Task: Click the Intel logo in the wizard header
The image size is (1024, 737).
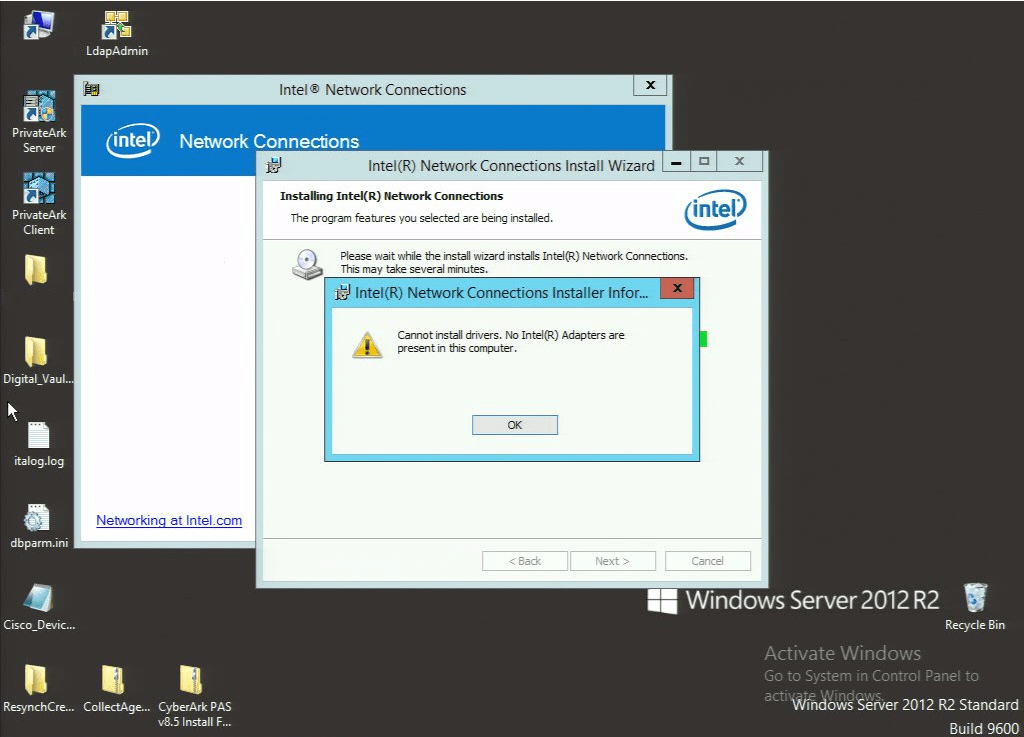Action: pyautogui.click(x=715, y=208)
